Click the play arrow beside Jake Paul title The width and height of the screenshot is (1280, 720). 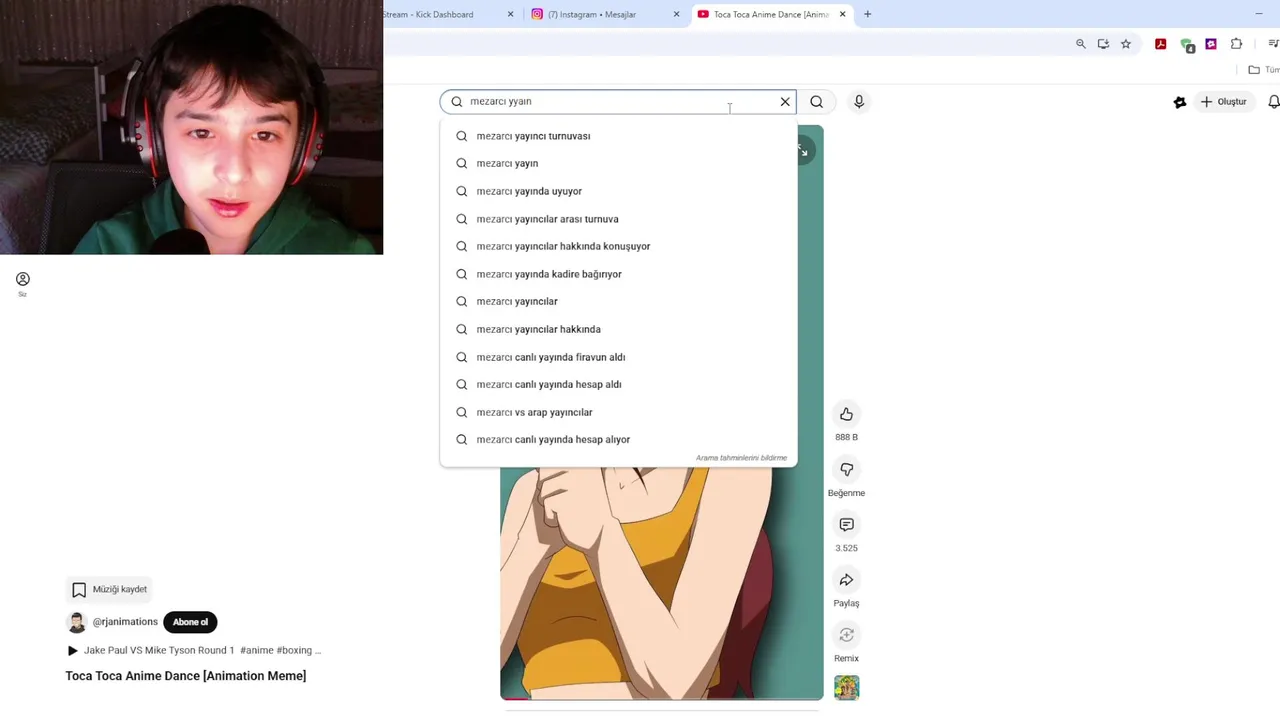tap(72, 651)
